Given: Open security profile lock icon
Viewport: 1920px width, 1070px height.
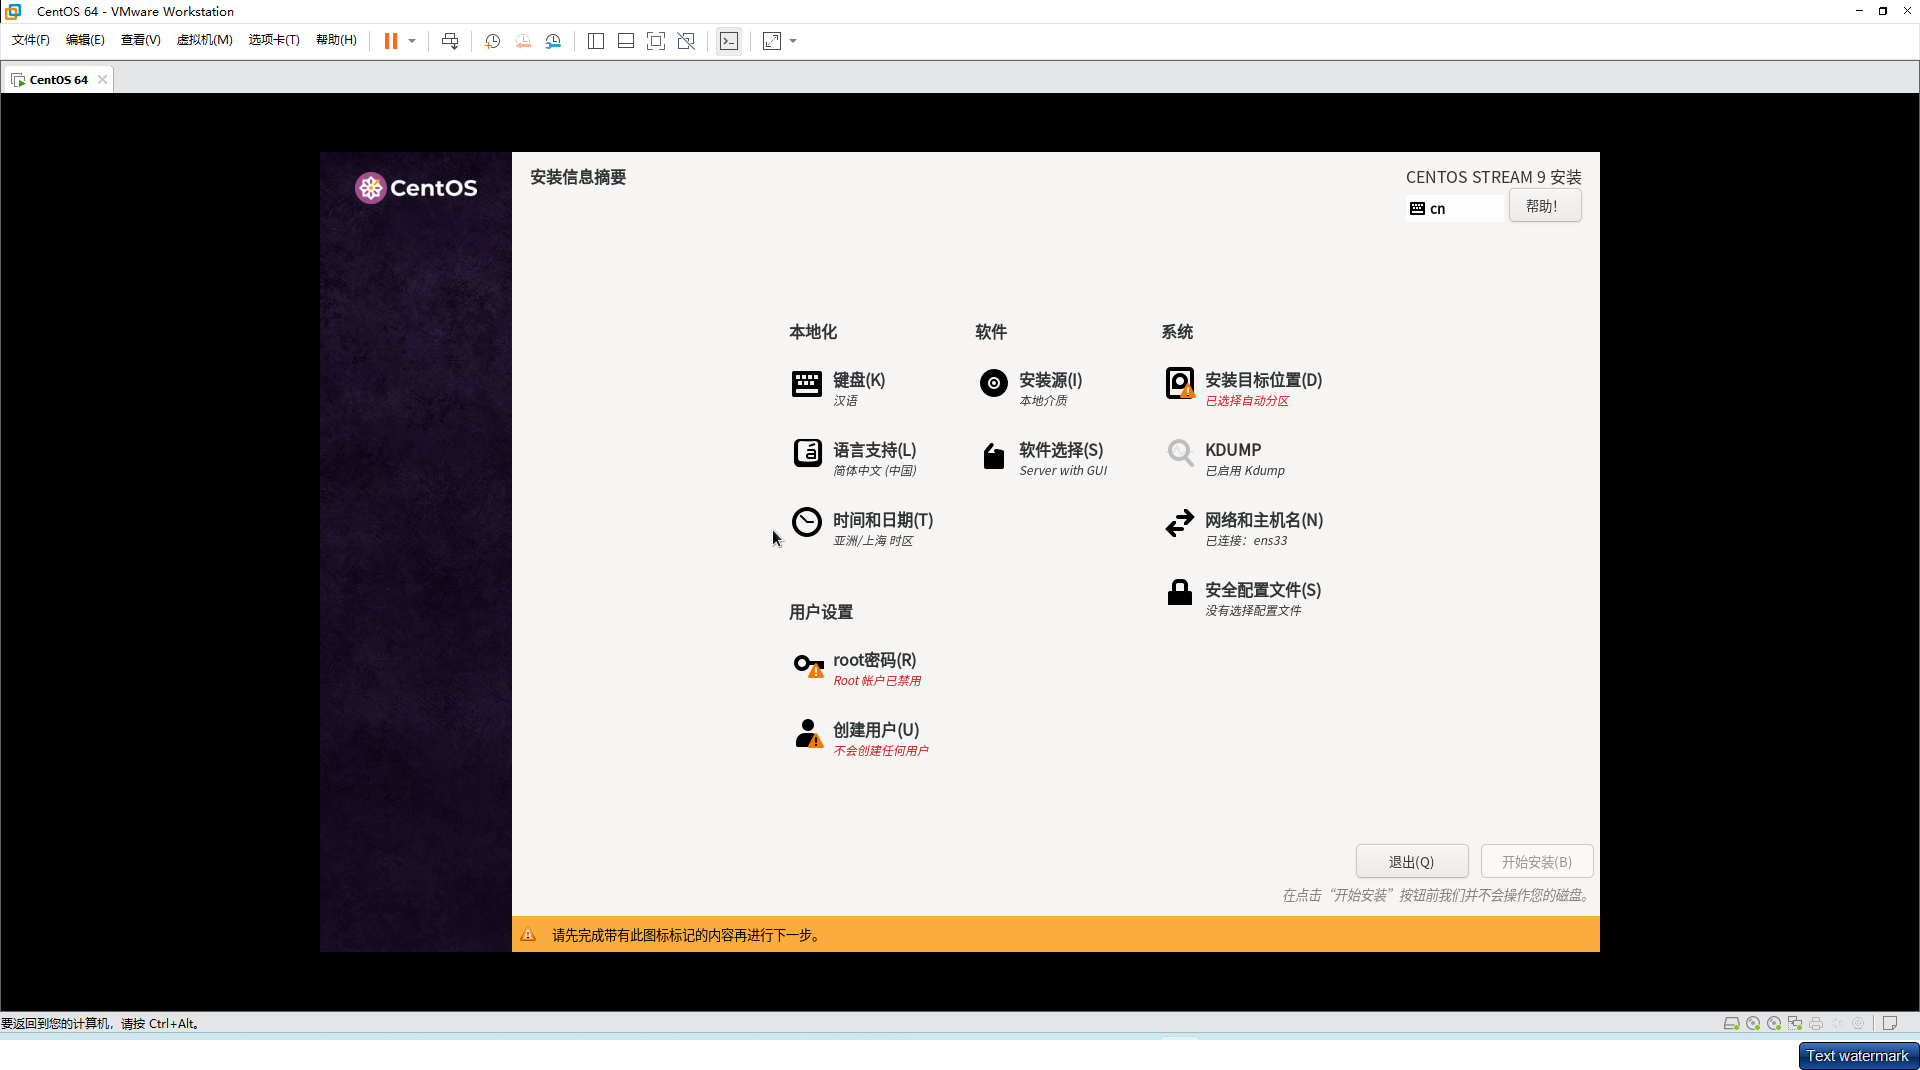Looking at the screenshot, I should tap(1180, 592).
